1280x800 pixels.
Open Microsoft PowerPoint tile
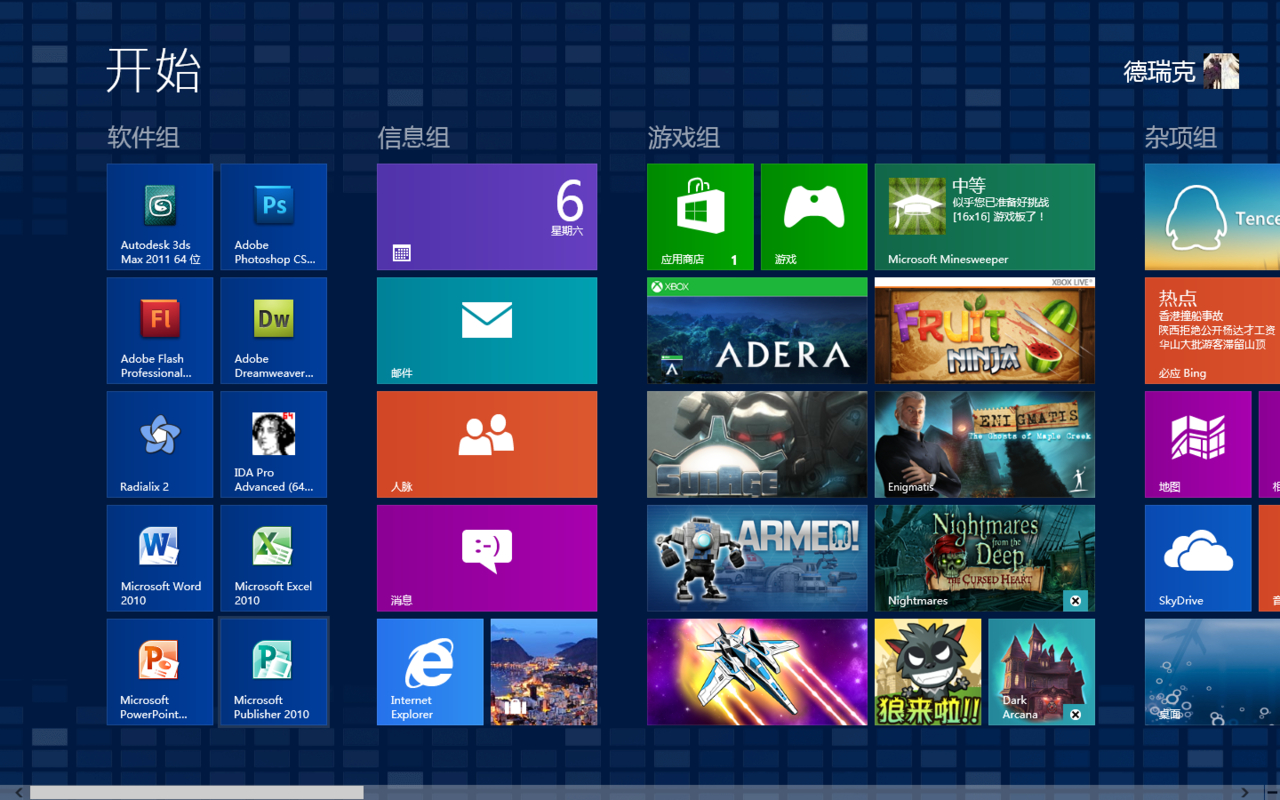(160, 672)
